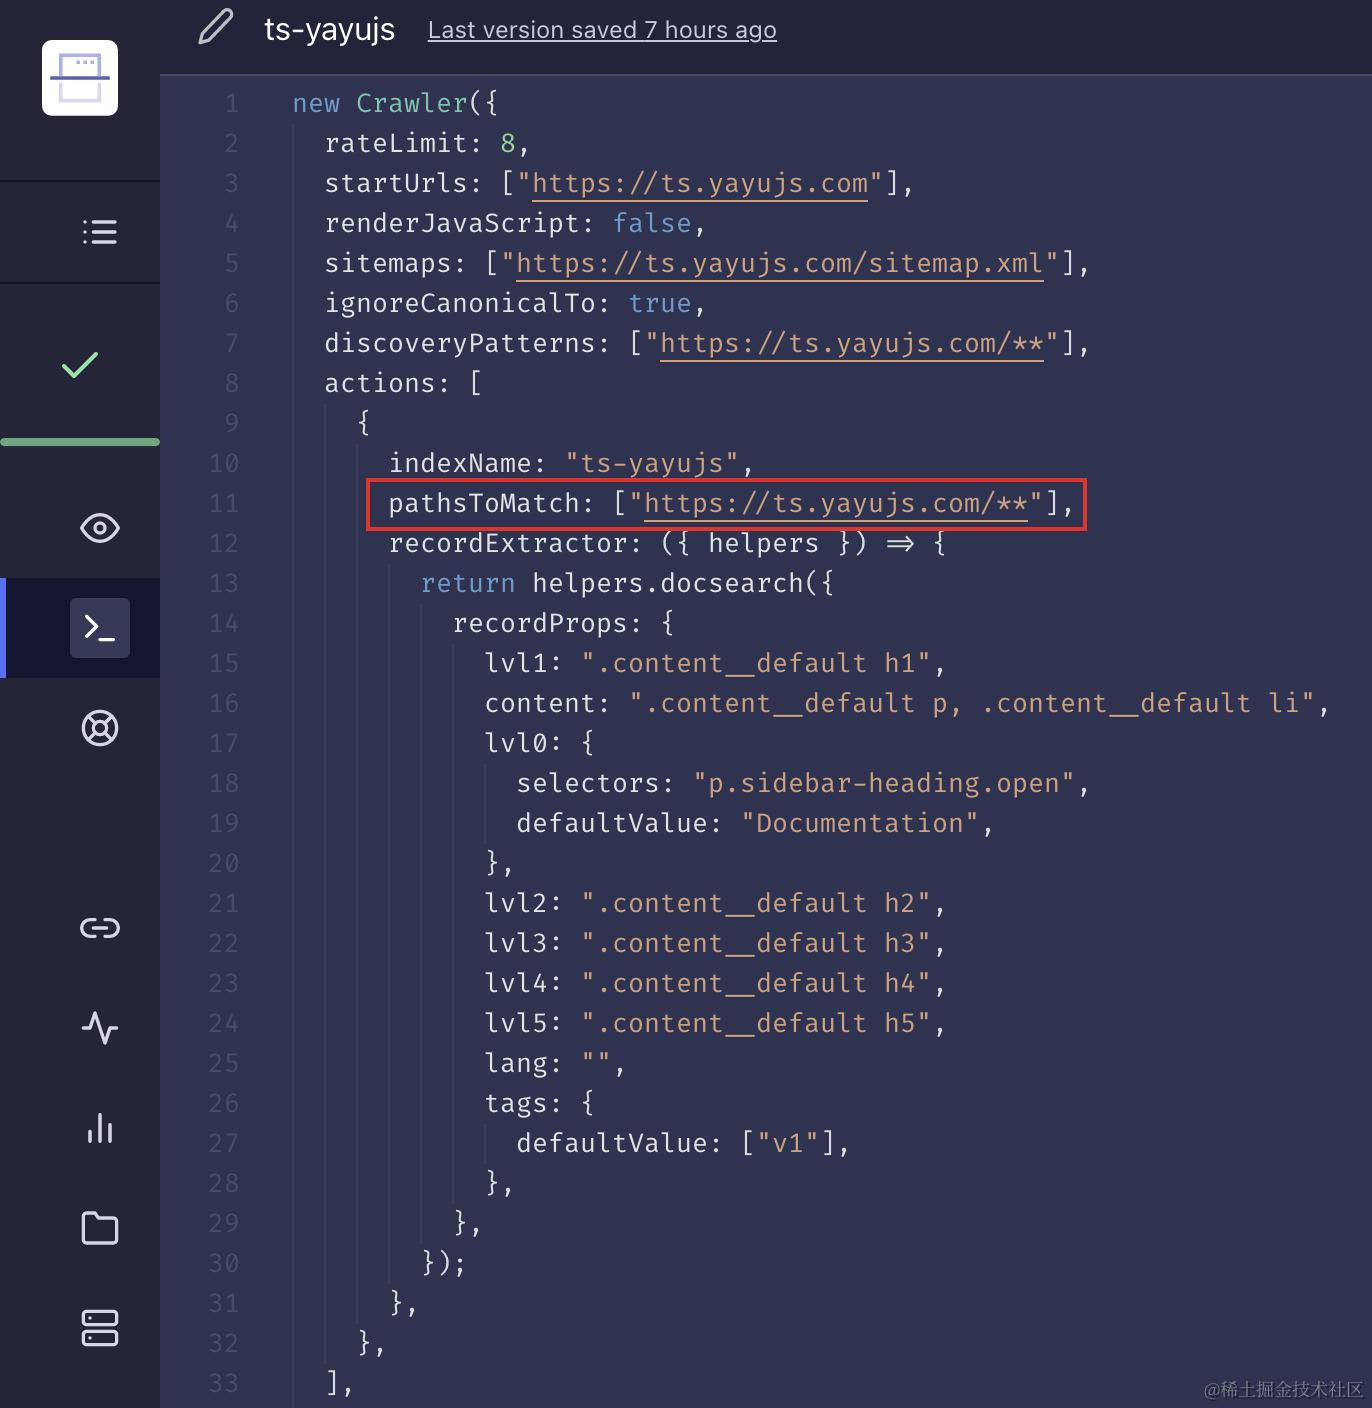Click the 'return' keyword
Screen dimensions: 1372x1408
468,583
